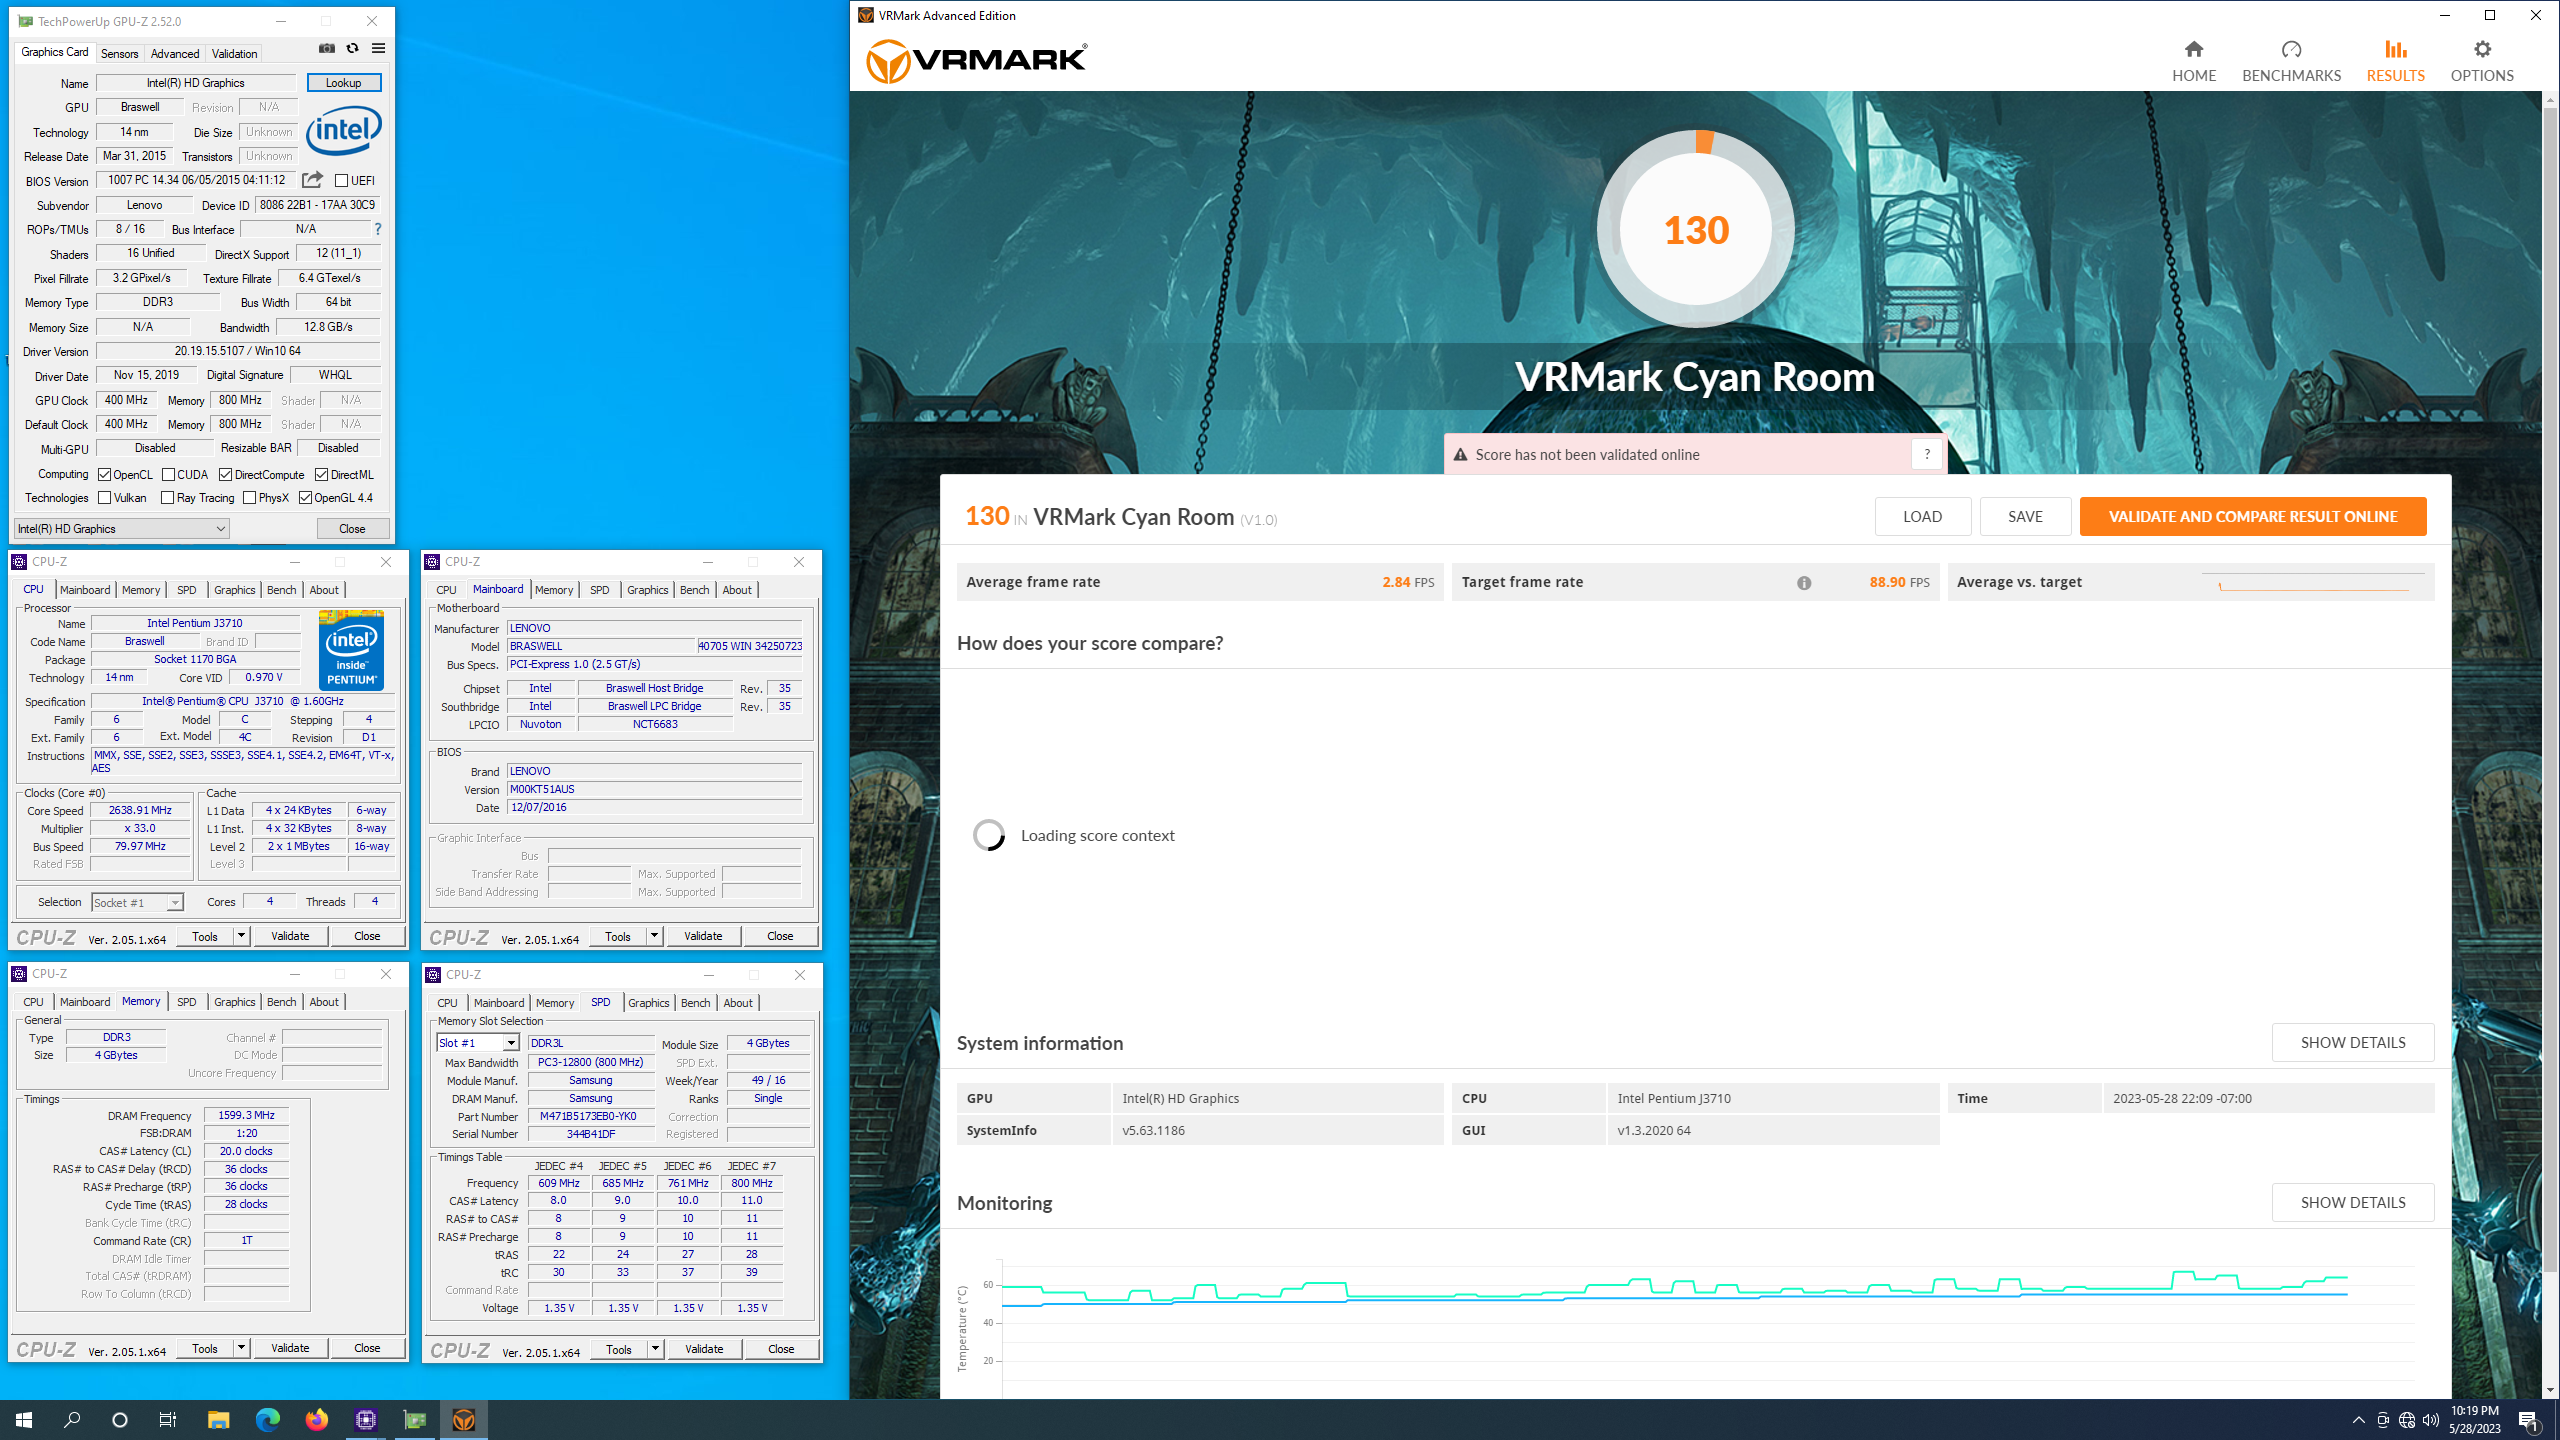
Task: Toggle the Vulkan checkbox
Action: [104, 498]
